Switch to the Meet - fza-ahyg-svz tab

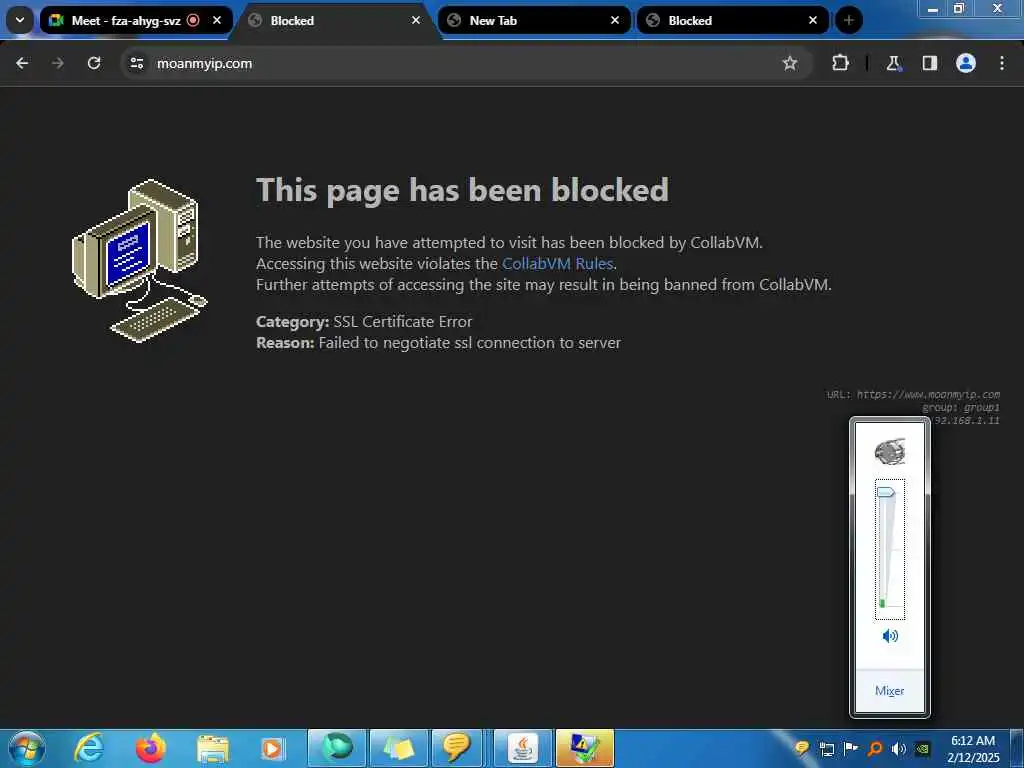pos(125,20)
